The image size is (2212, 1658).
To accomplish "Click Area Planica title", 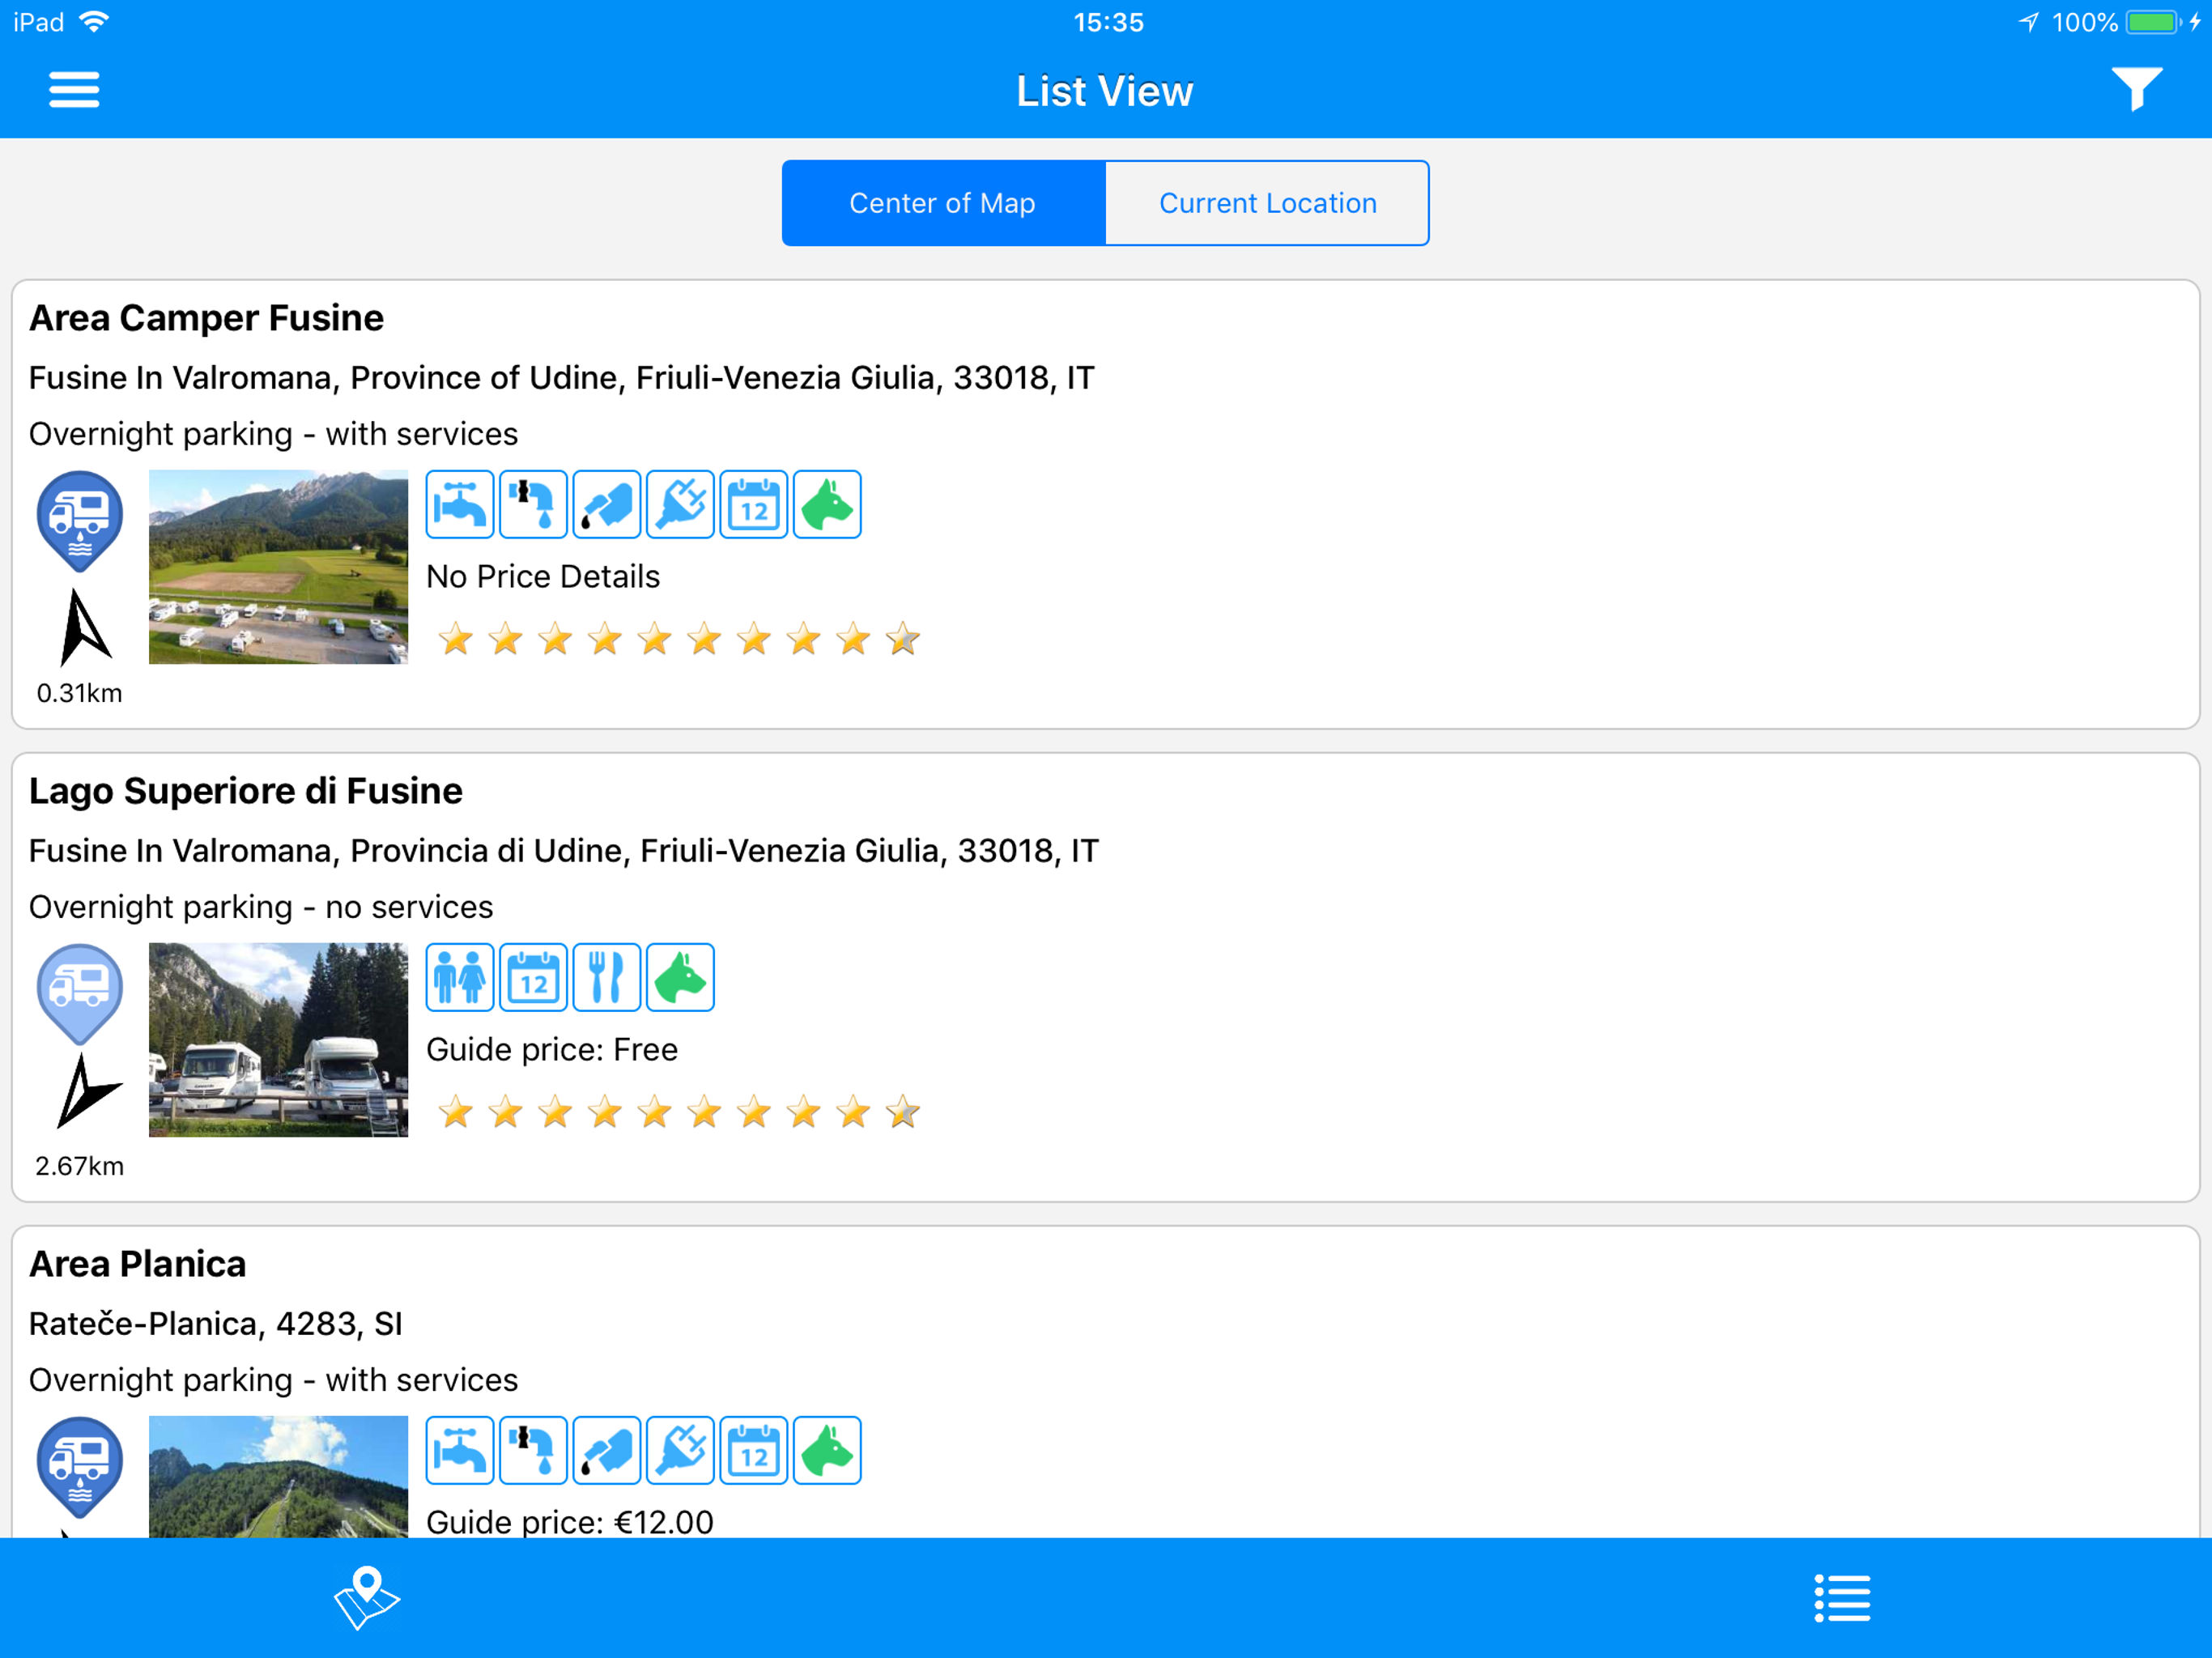I will (x=137, y=1264).
